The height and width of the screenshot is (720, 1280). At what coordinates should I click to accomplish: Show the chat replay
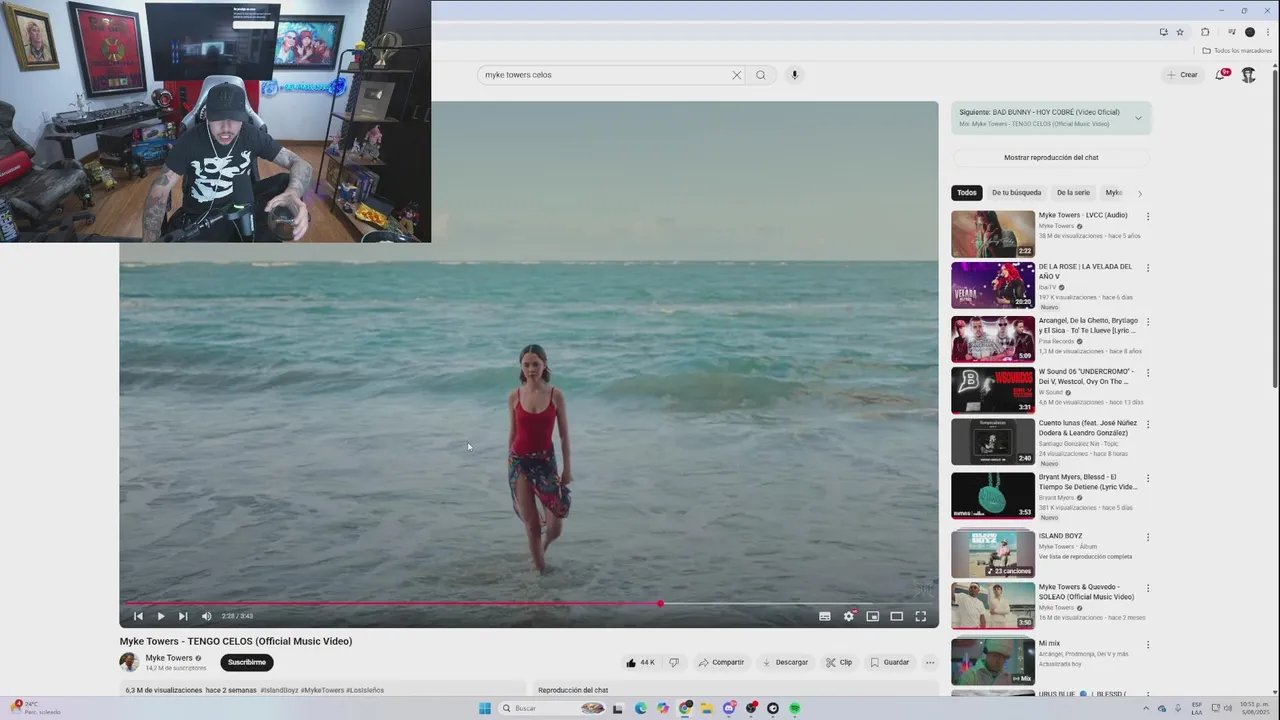click(1051, 157)
